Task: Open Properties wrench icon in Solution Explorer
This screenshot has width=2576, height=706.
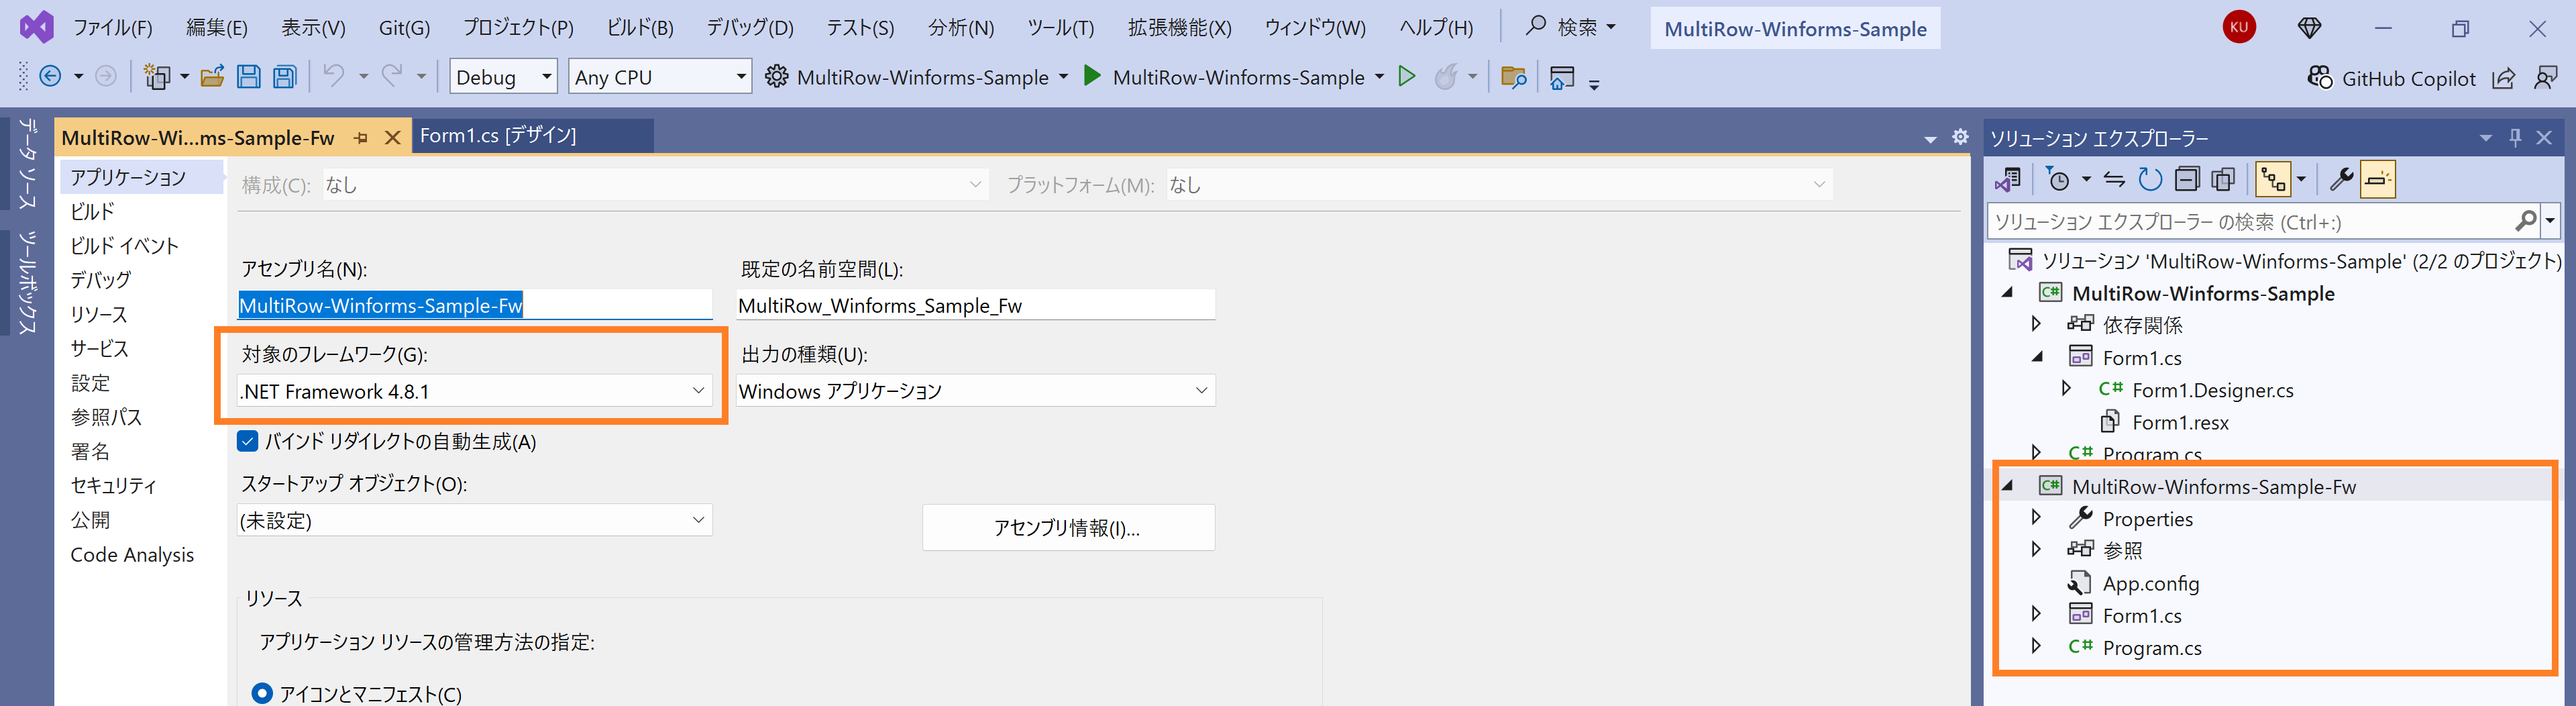Action: coord(2341,180)
